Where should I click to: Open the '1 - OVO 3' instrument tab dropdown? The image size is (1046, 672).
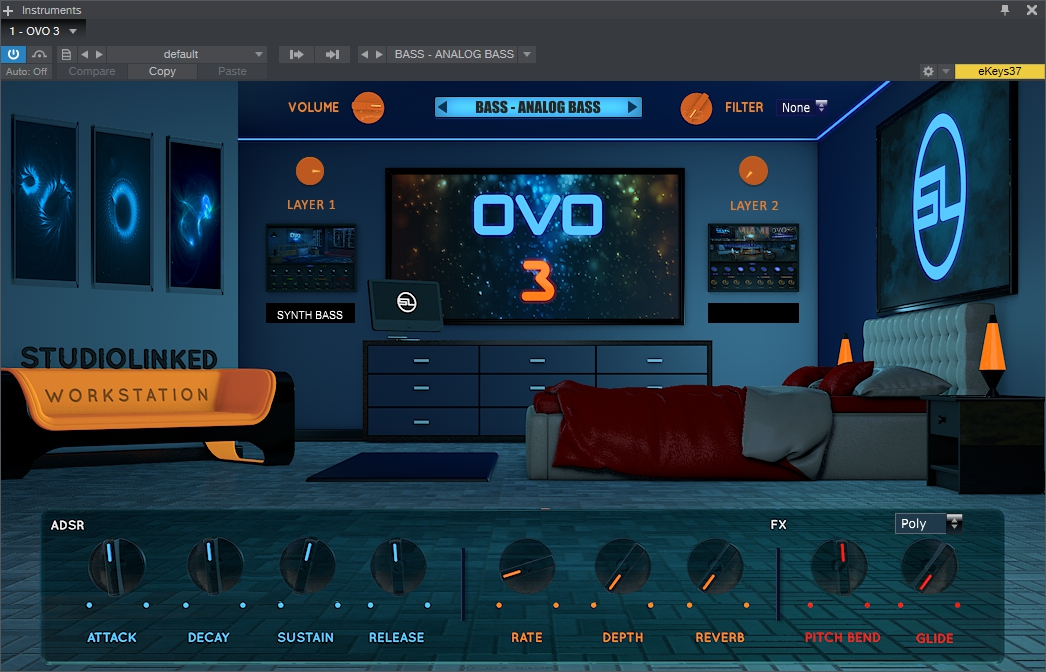click(43, 31)
